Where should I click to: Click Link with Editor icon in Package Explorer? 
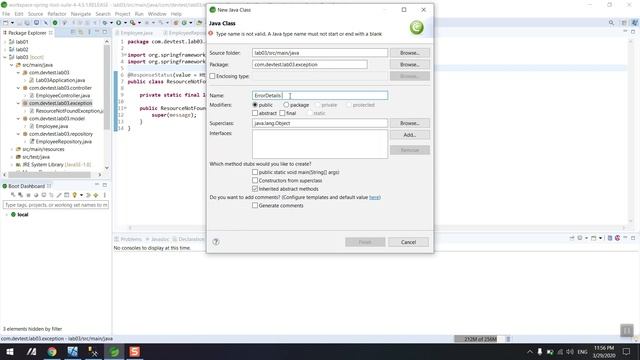[x=81, y=32]
